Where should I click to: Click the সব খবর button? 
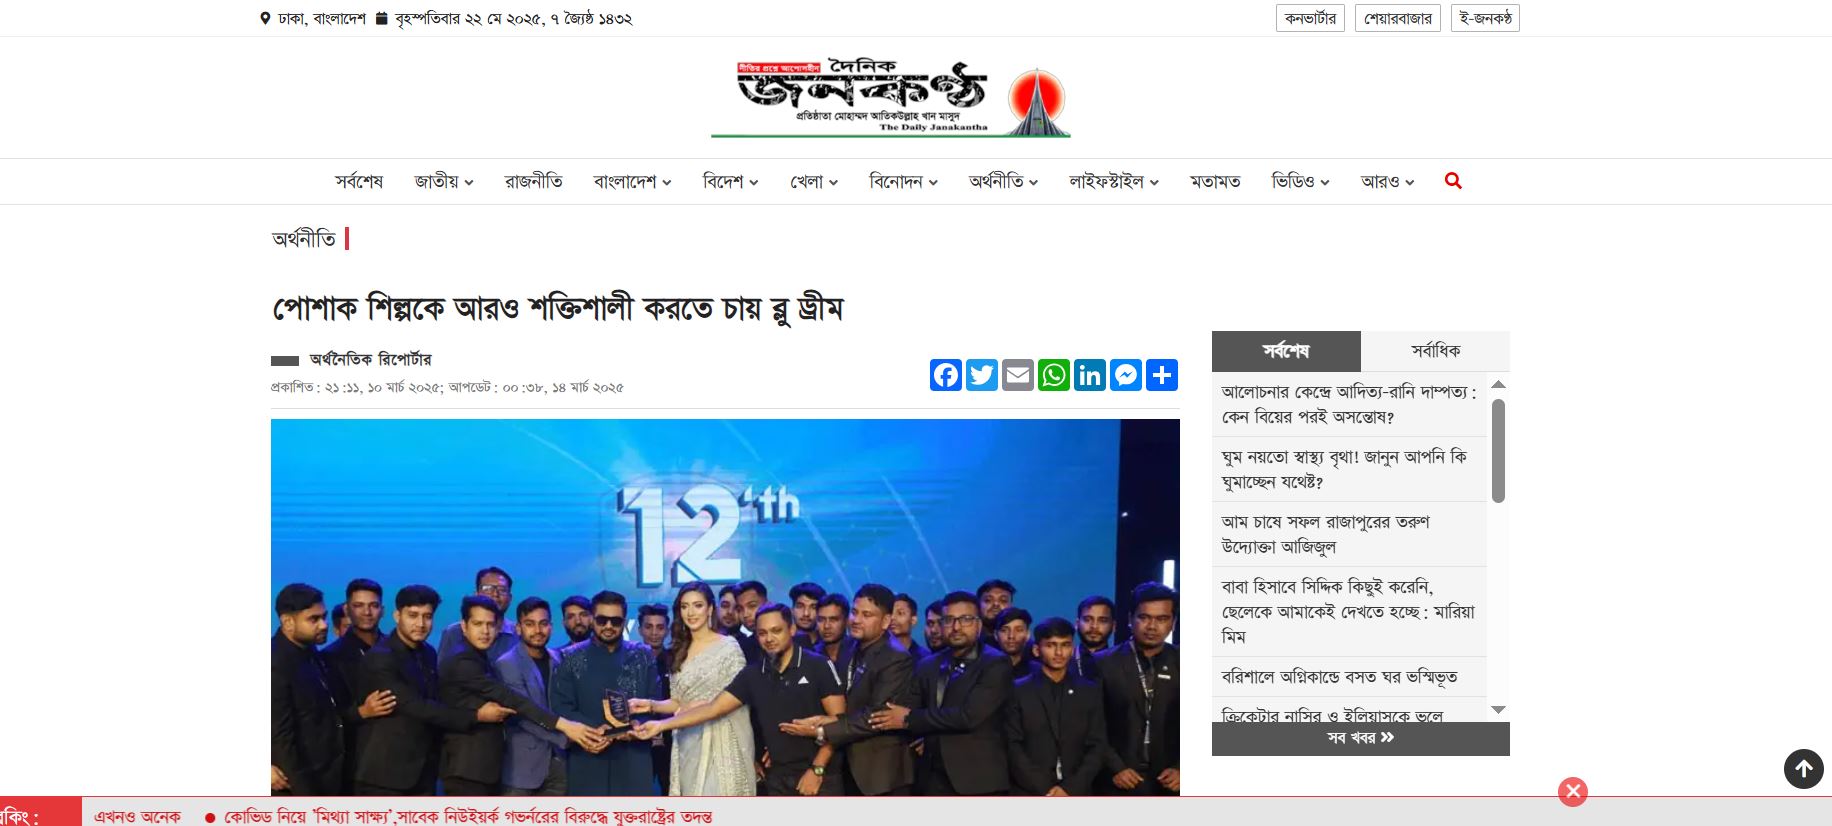(1361, 738)
